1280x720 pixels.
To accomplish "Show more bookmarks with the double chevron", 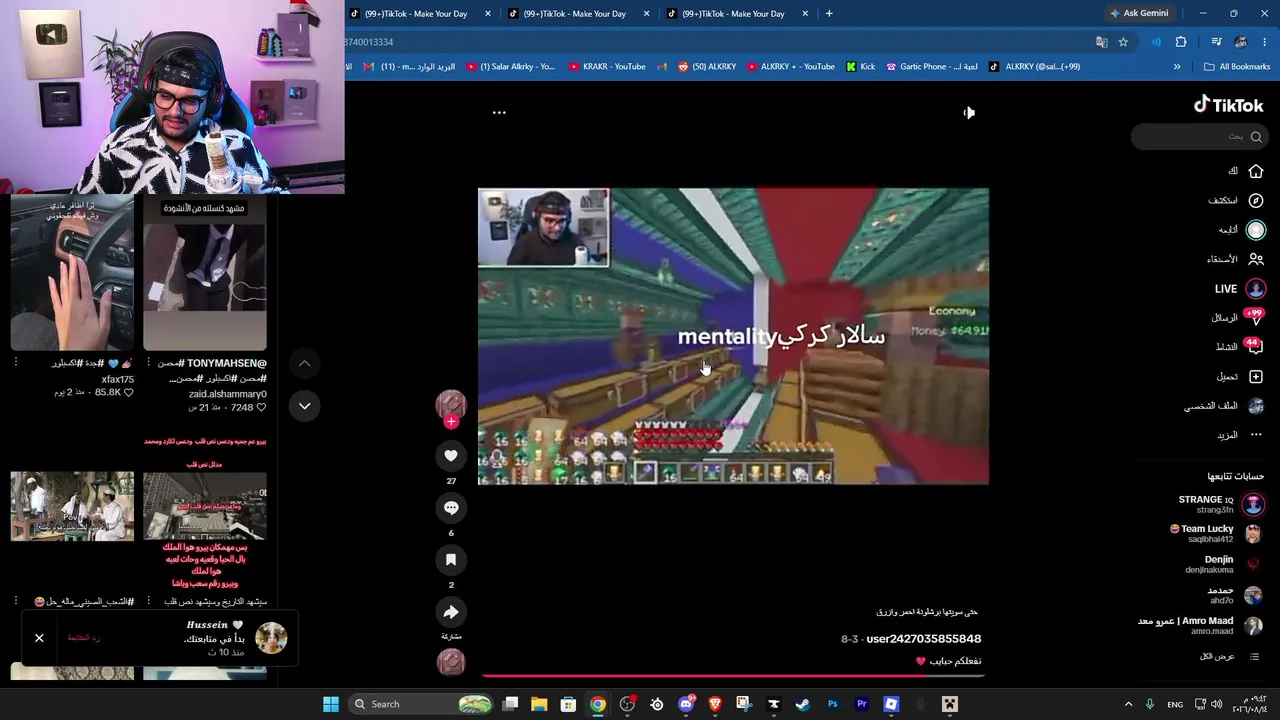I will 1177,67.
